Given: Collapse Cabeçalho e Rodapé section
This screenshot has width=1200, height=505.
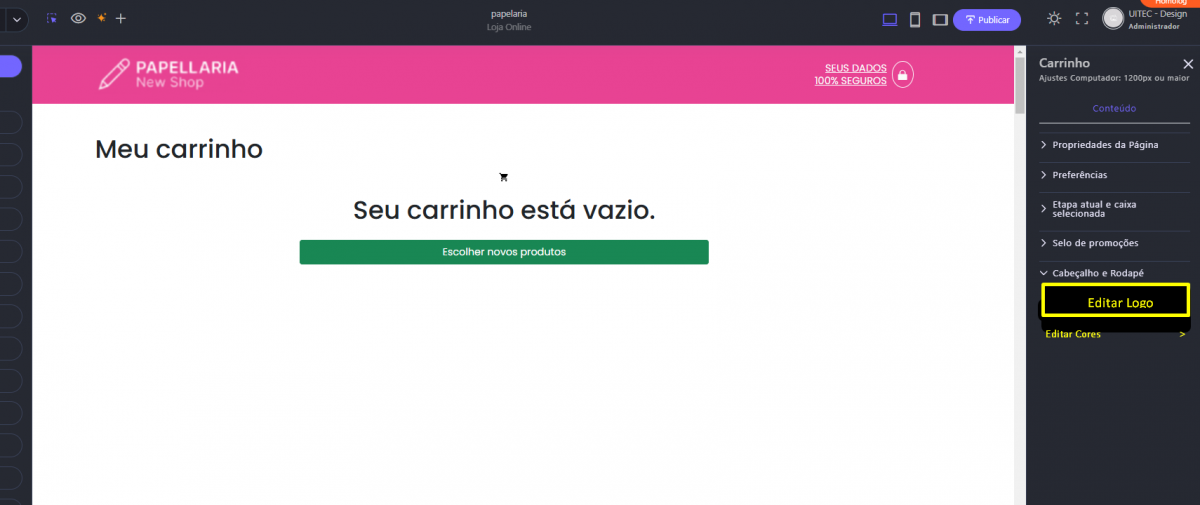Looking at the screenshot, I should [x=1097, y=273].
